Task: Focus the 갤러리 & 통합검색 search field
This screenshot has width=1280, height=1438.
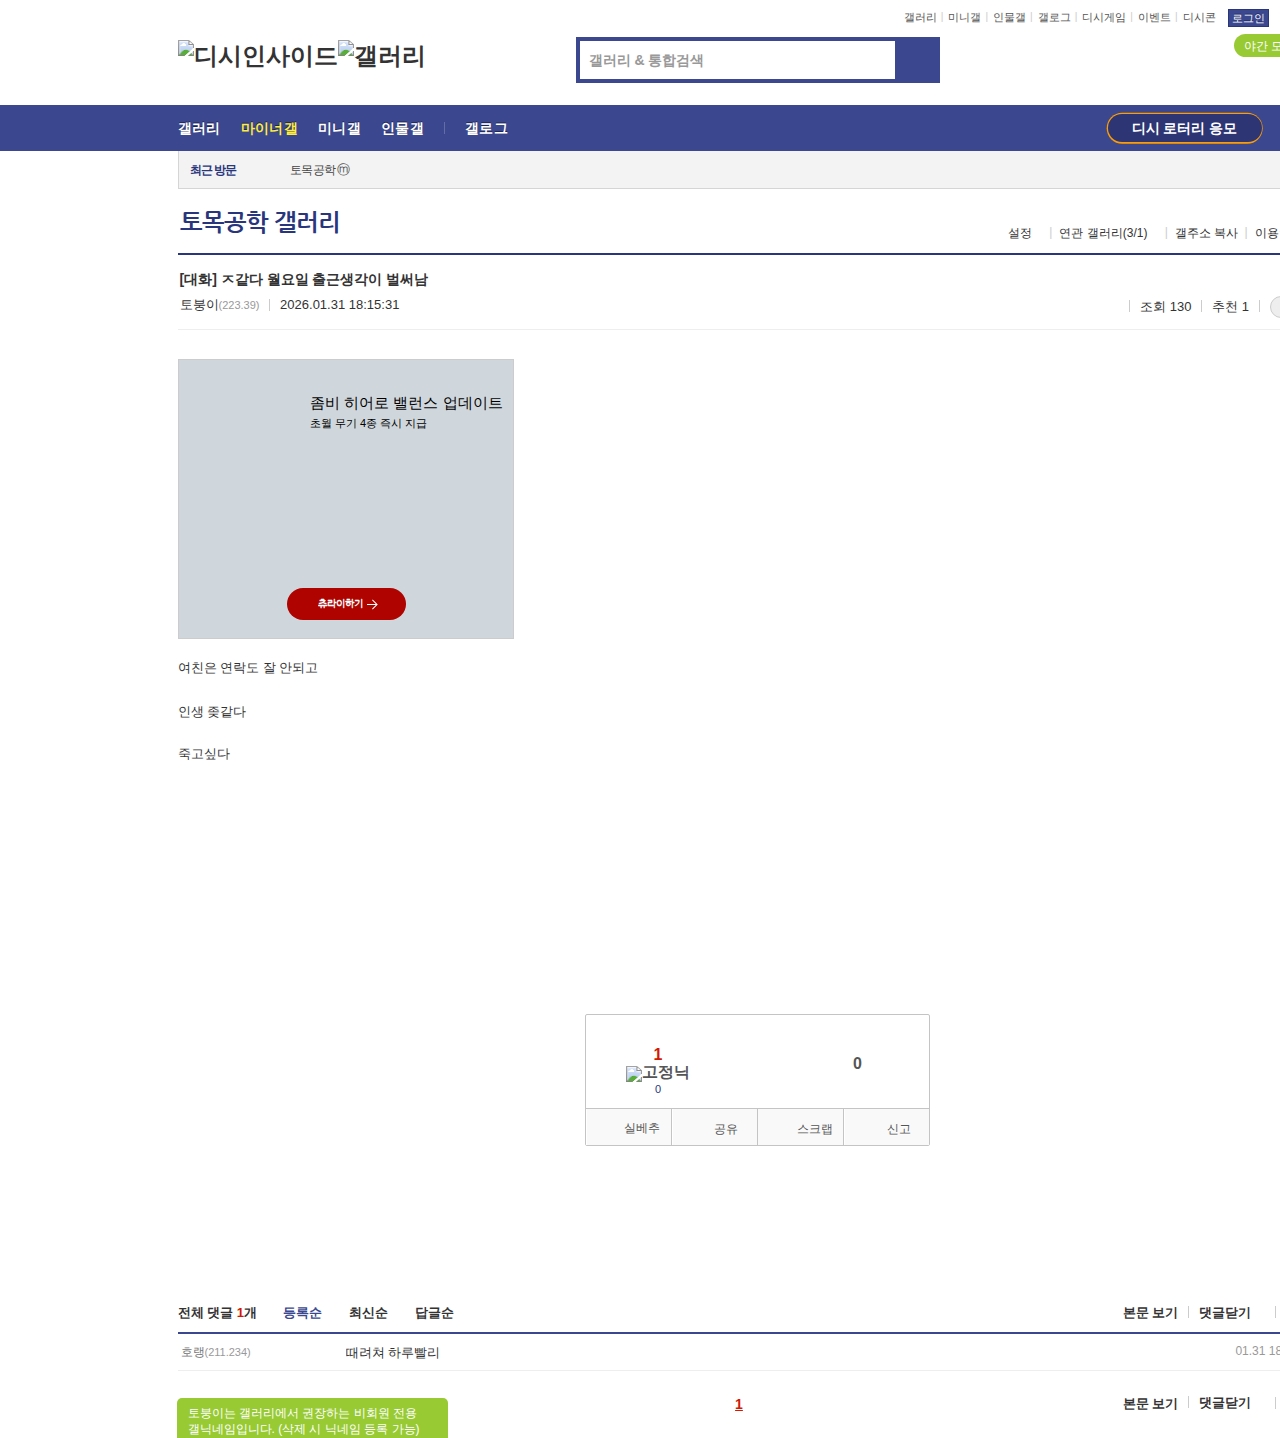Action: tap(738, 60)
